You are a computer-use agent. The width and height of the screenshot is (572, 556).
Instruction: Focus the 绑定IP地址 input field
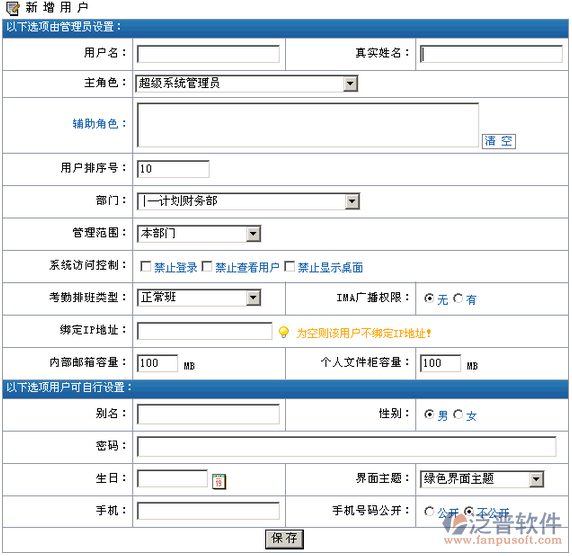[205, 331]
